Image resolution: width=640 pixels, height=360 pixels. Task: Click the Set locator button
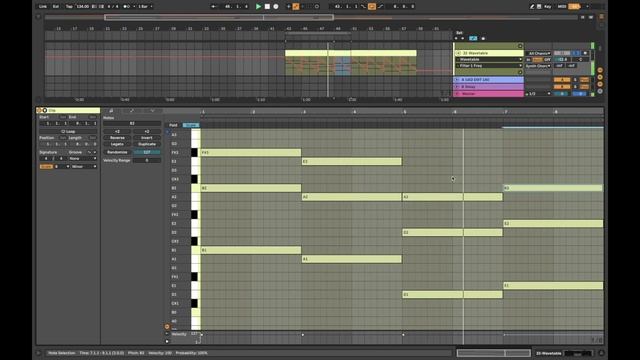click(x=459, y=33)
